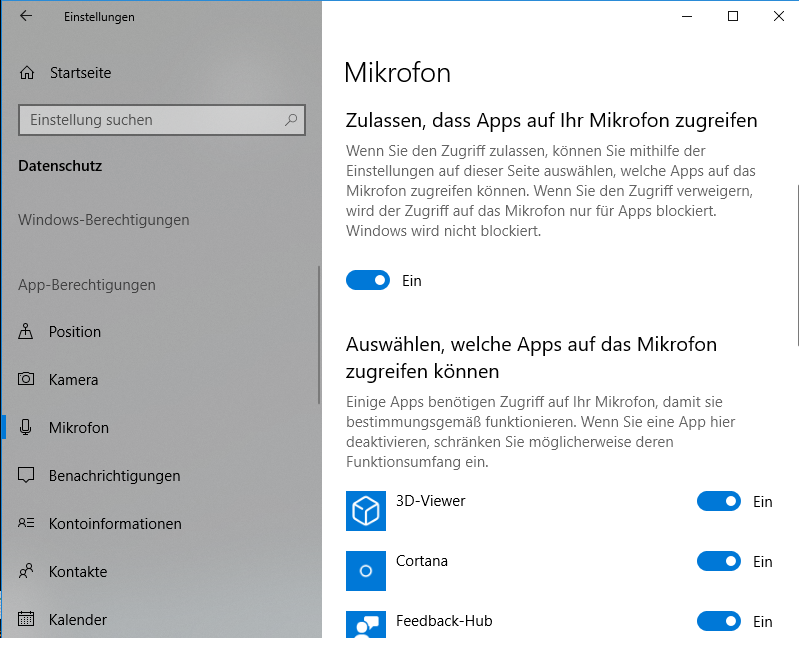This screenshot has height=648, width=799.
Task: Select the Kamera camera icon
Action: tap(26, 379)
